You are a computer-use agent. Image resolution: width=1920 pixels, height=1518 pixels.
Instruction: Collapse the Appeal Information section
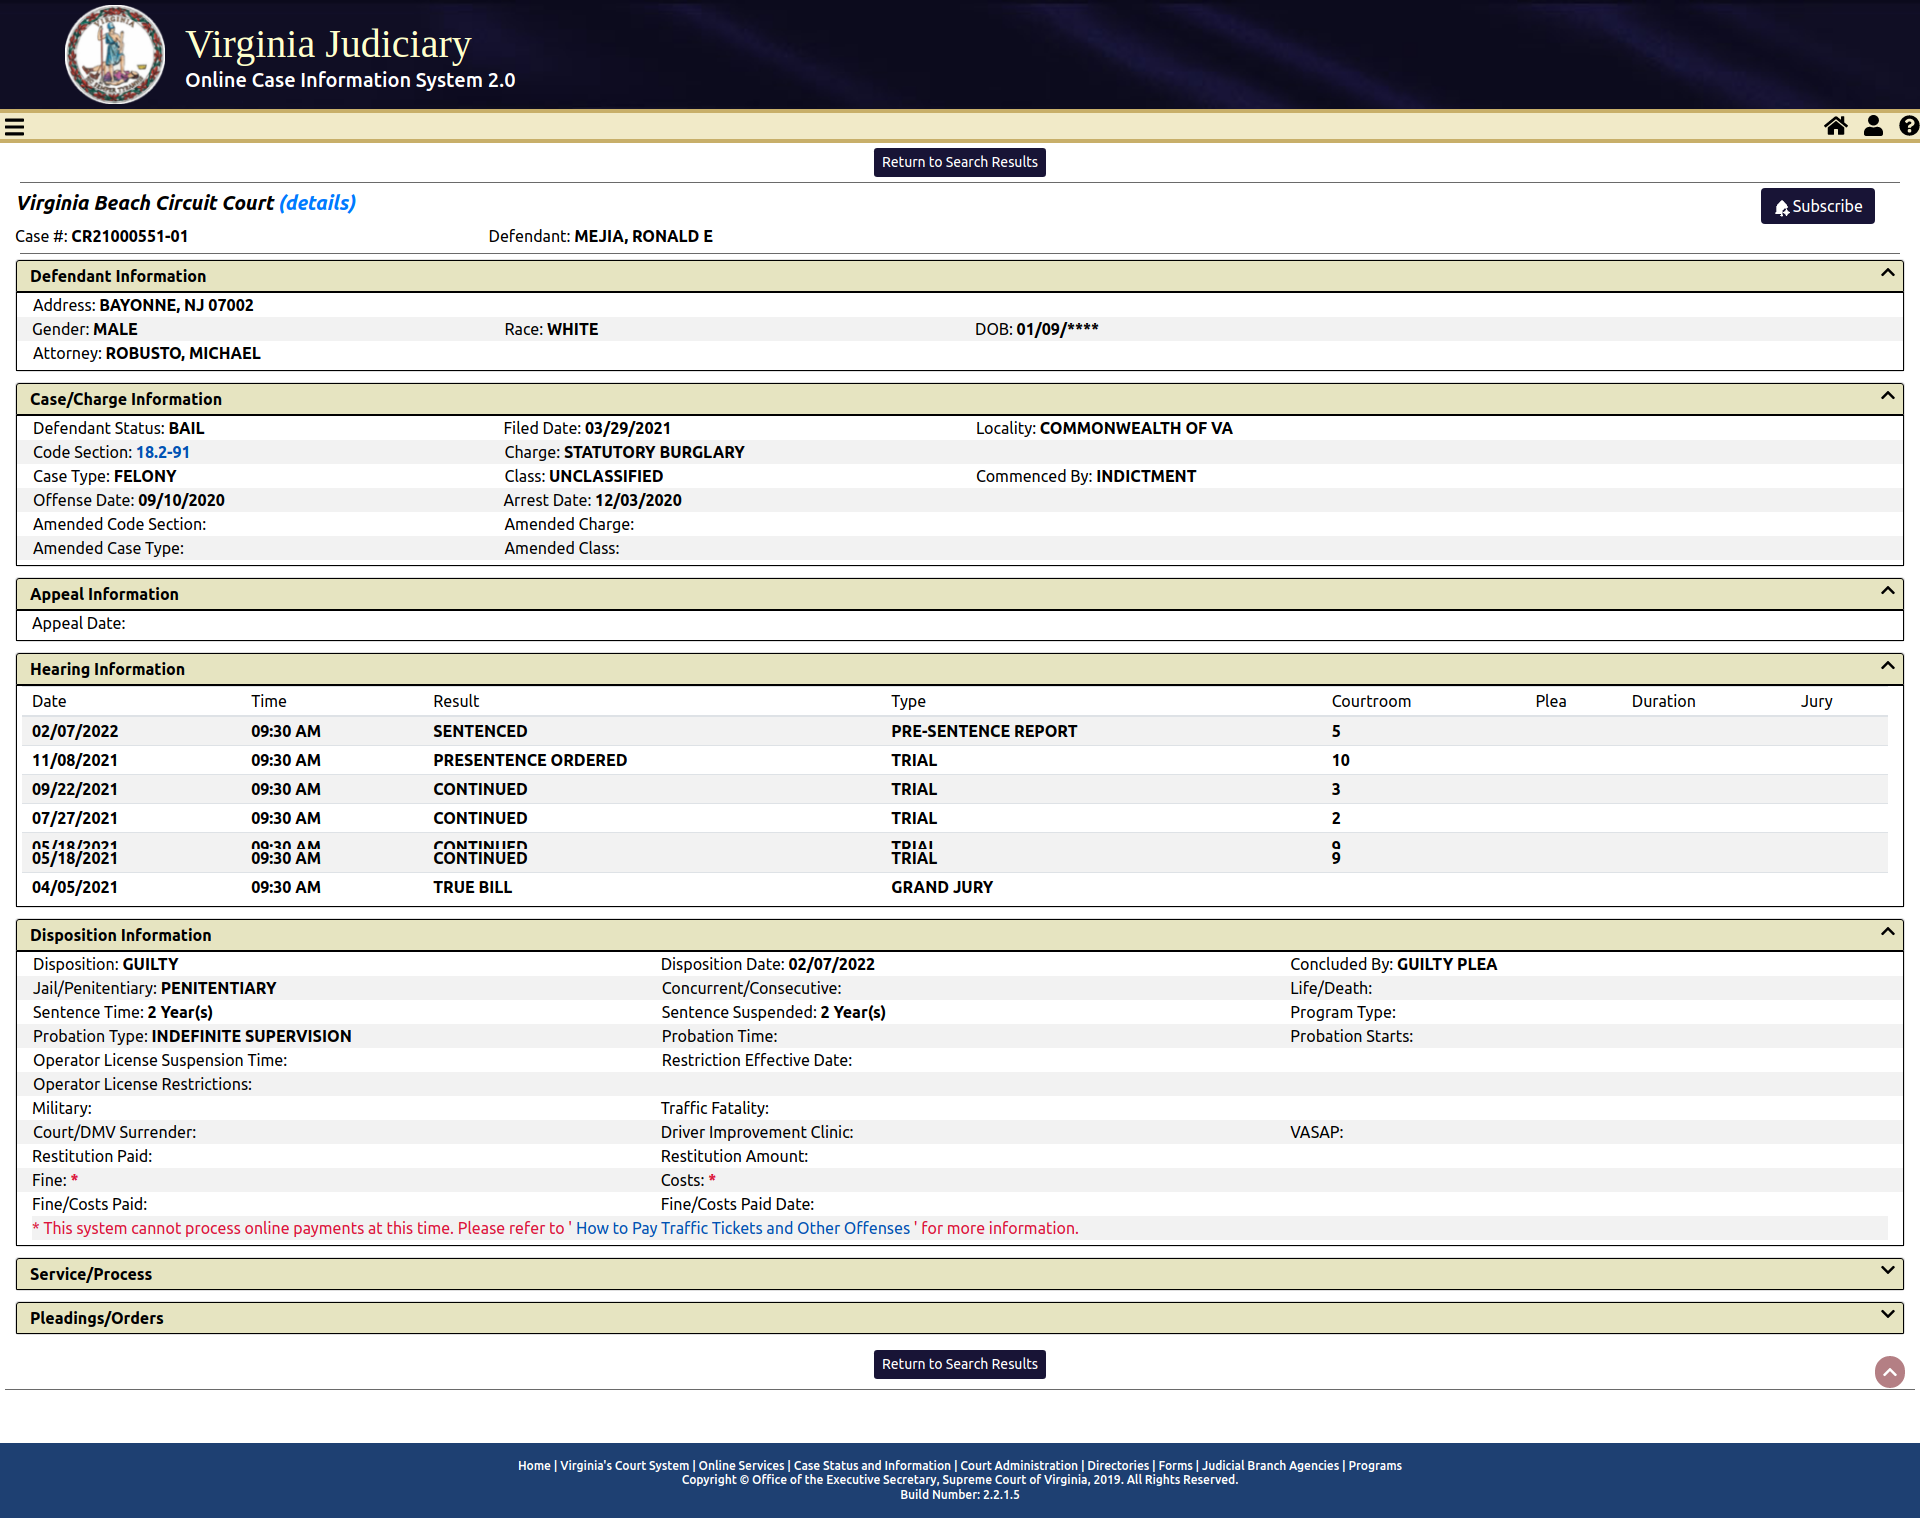(1887, 591)
